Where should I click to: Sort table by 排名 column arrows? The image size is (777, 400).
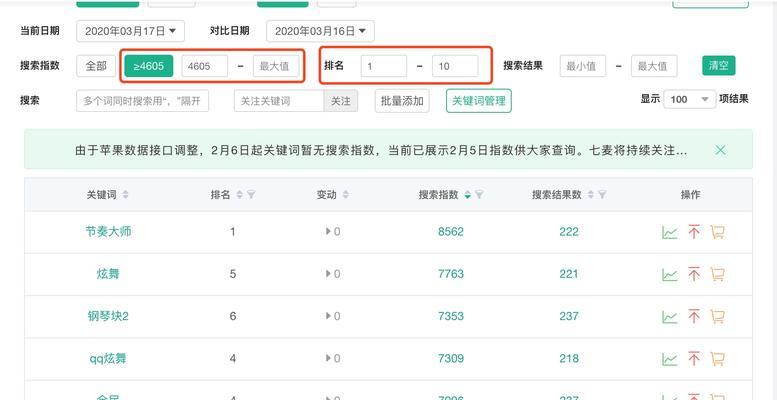[x=239, y=195]
